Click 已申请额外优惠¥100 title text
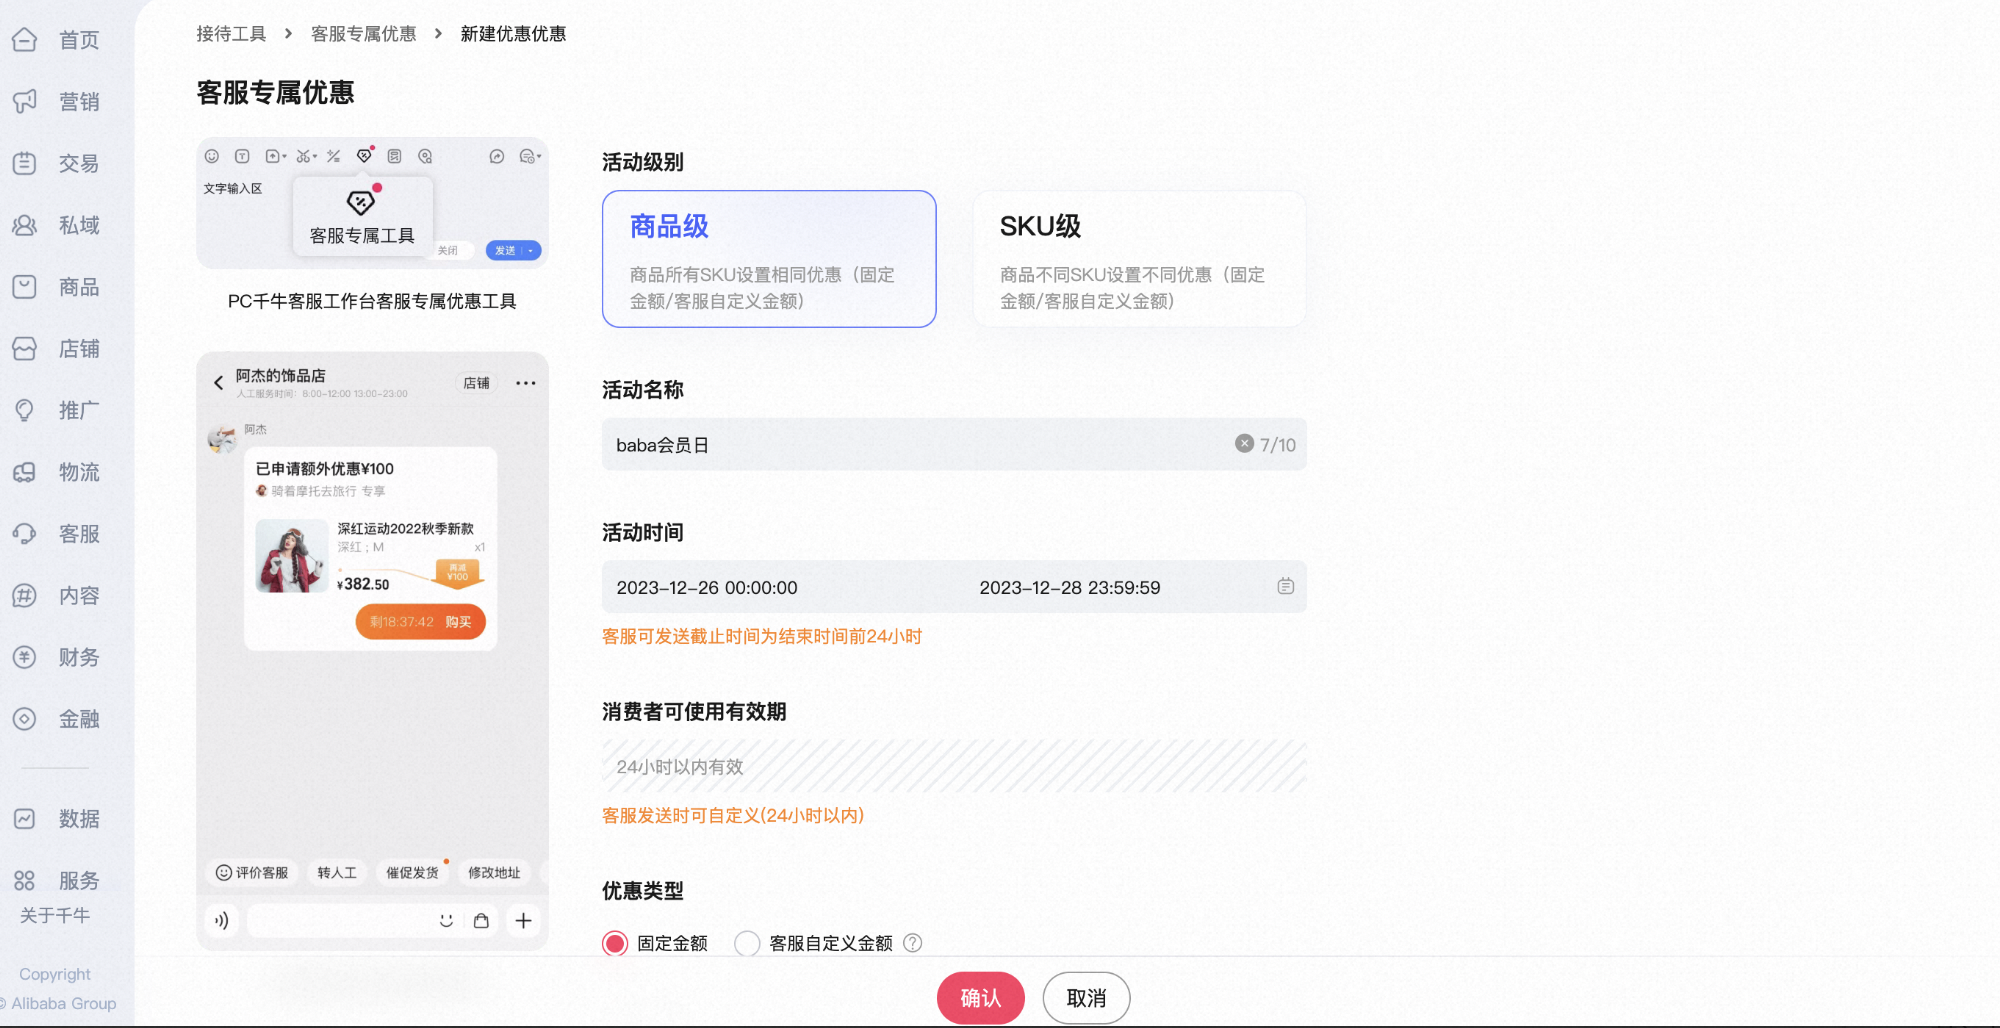This screenshot has width=2000, height=1028. coord(325,468)
